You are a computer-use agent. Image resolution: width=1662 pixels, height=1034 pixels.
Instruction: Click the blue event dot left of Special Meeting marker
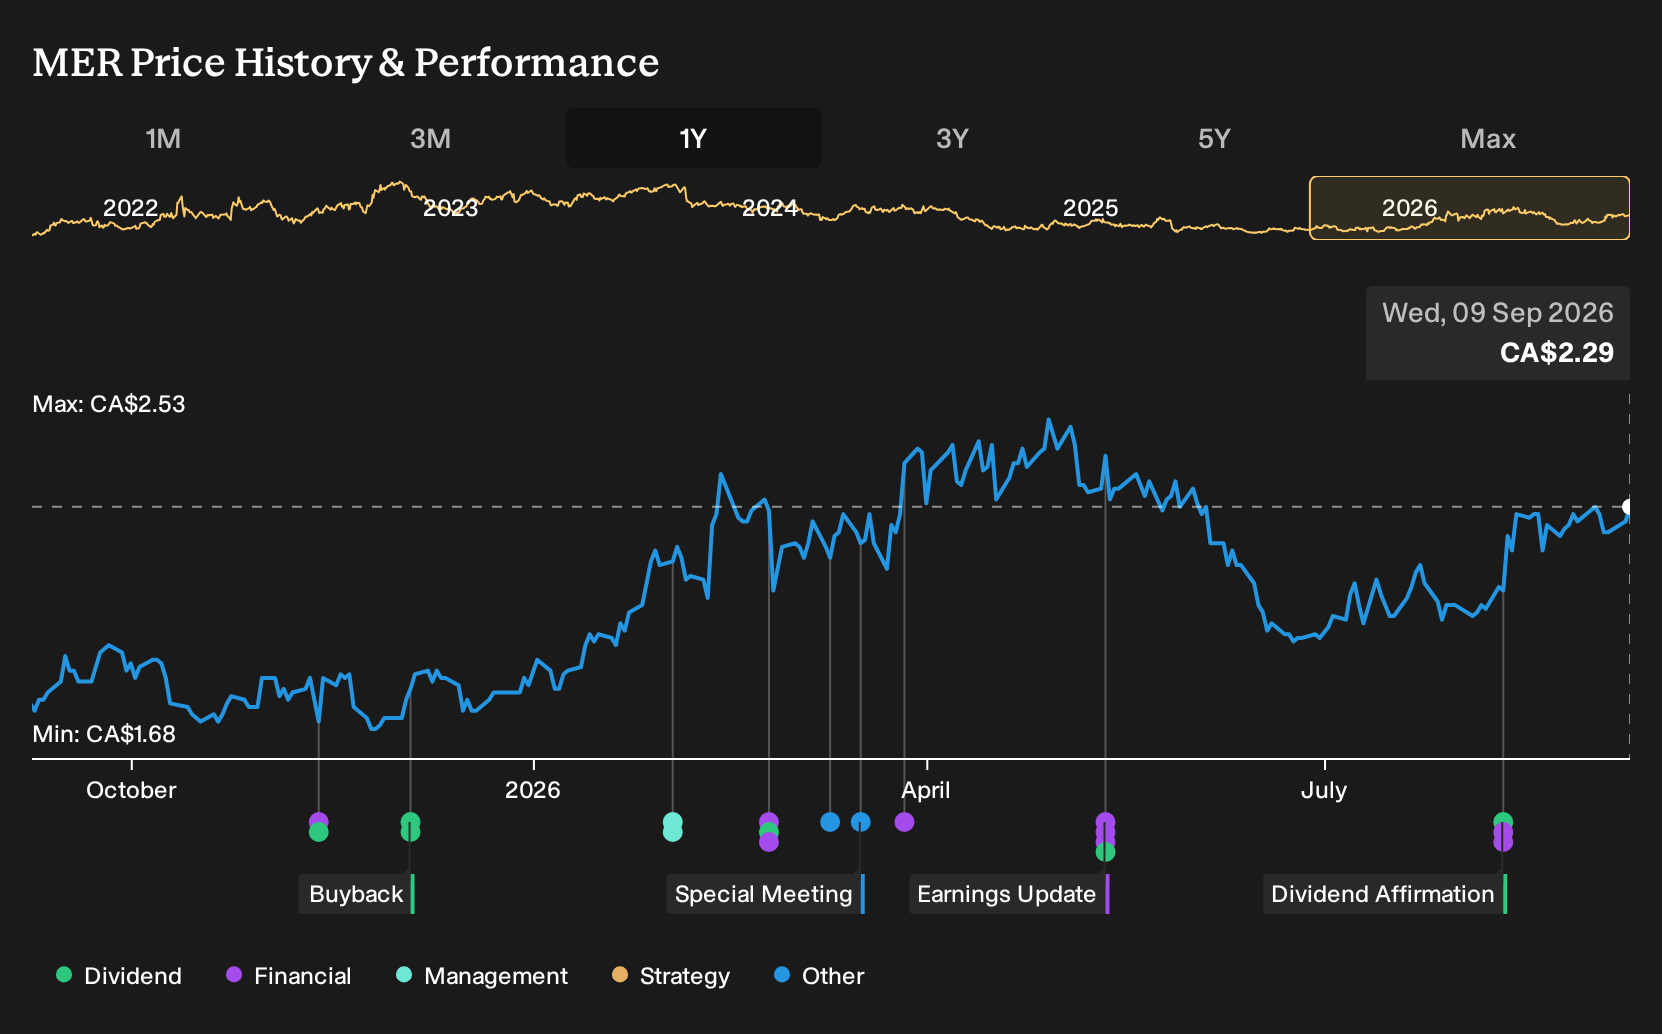pos(830,822)
